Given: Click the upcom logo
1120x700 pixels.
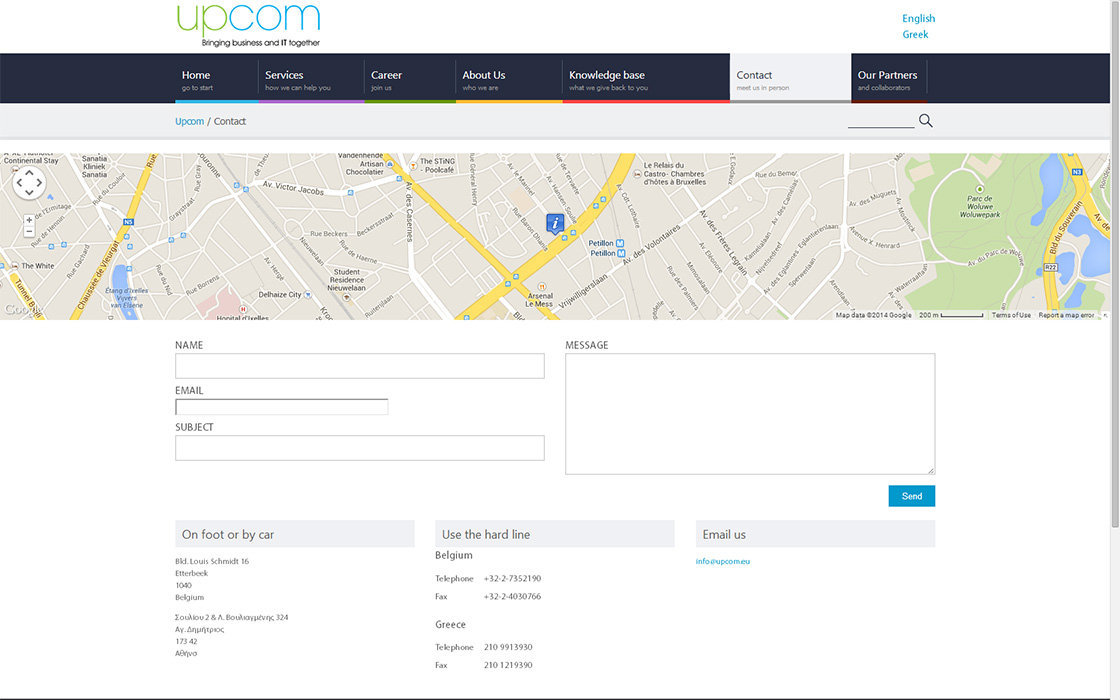Looking at the screenshot, I should tap(248, 25).
